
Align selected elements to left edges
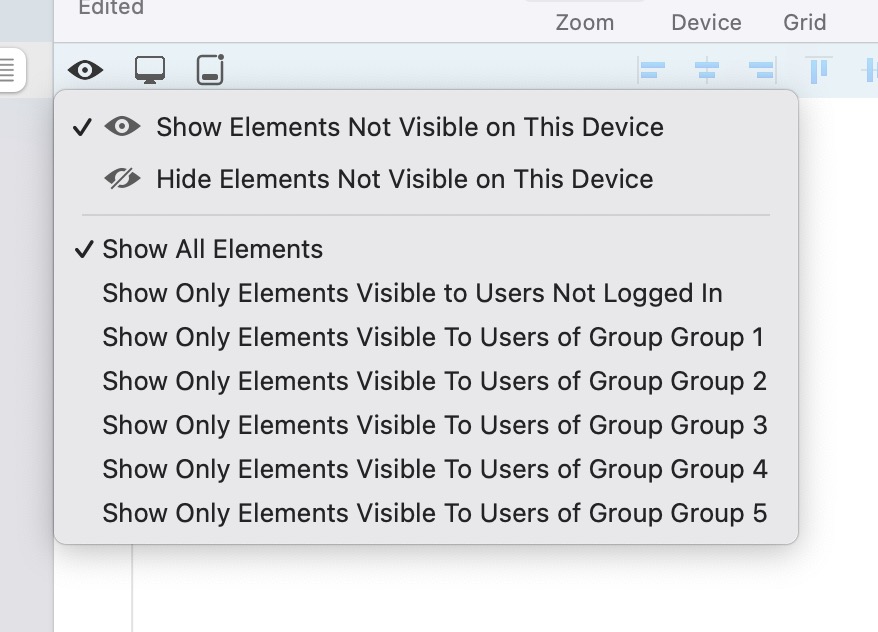click(651, 71)
